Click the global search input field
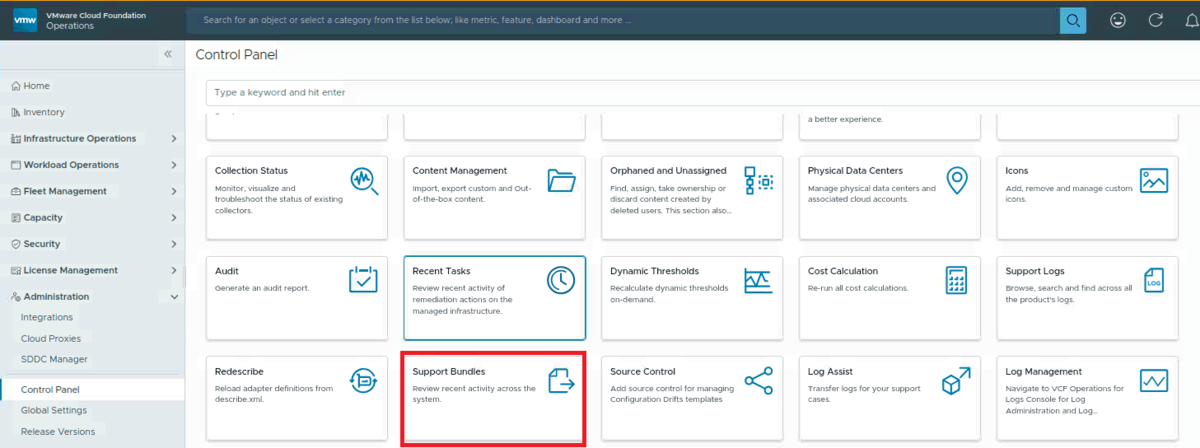 click(623, 20)
